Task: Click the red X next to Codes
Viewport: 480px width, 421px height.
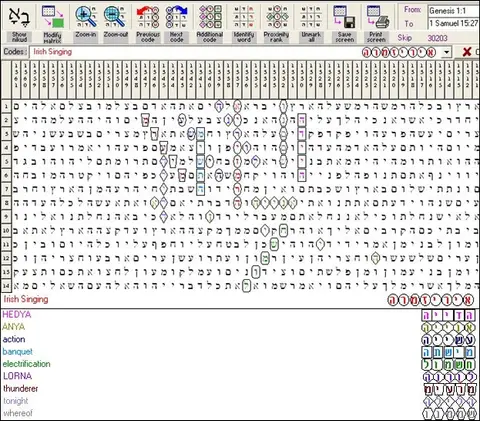Action: (x=467, y=52)
